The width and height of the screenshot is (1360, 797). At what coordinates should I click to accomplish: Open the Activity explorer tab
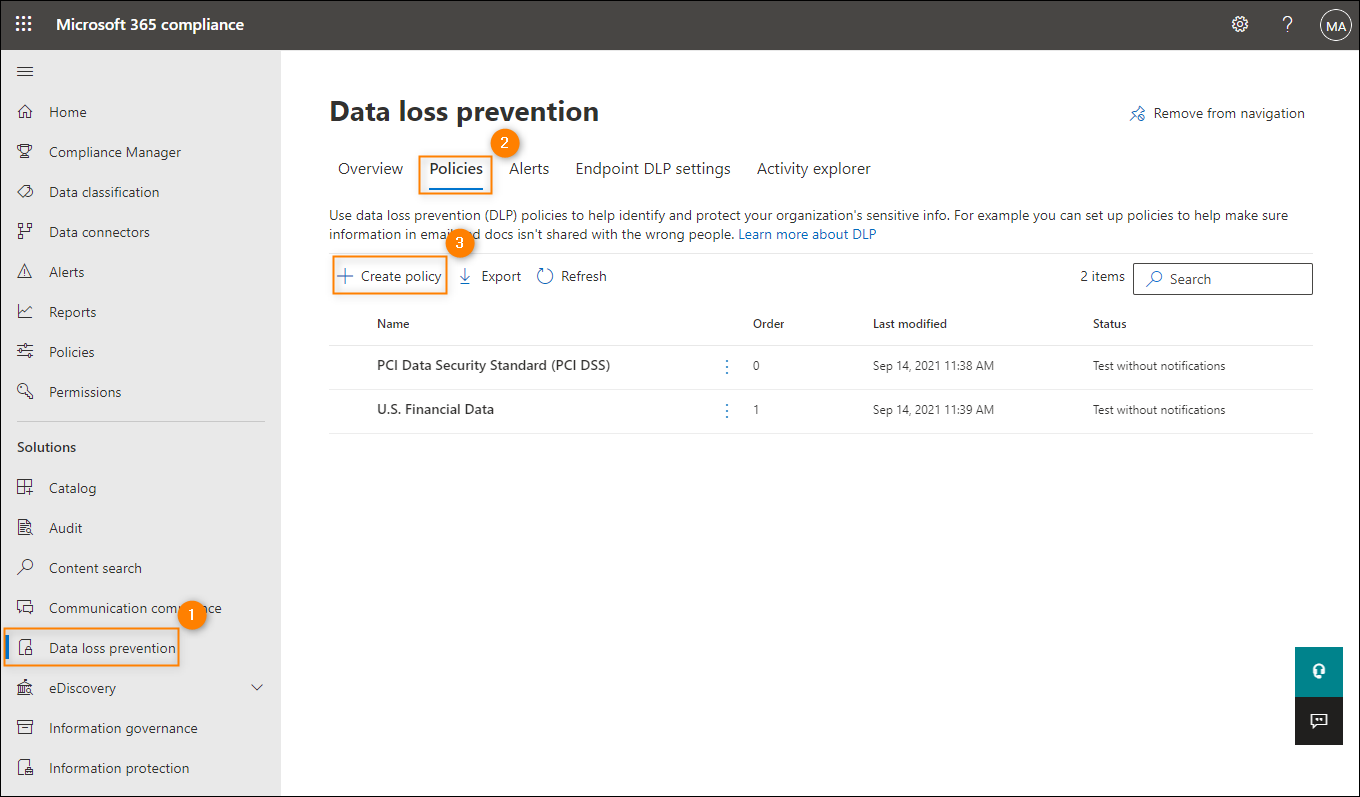pyautogui.click(x=814, y=169)
